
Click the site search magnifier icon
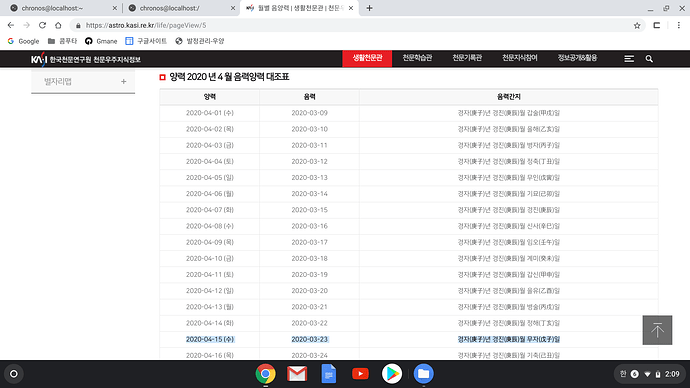pyautogui.click(x=649, y=59)
